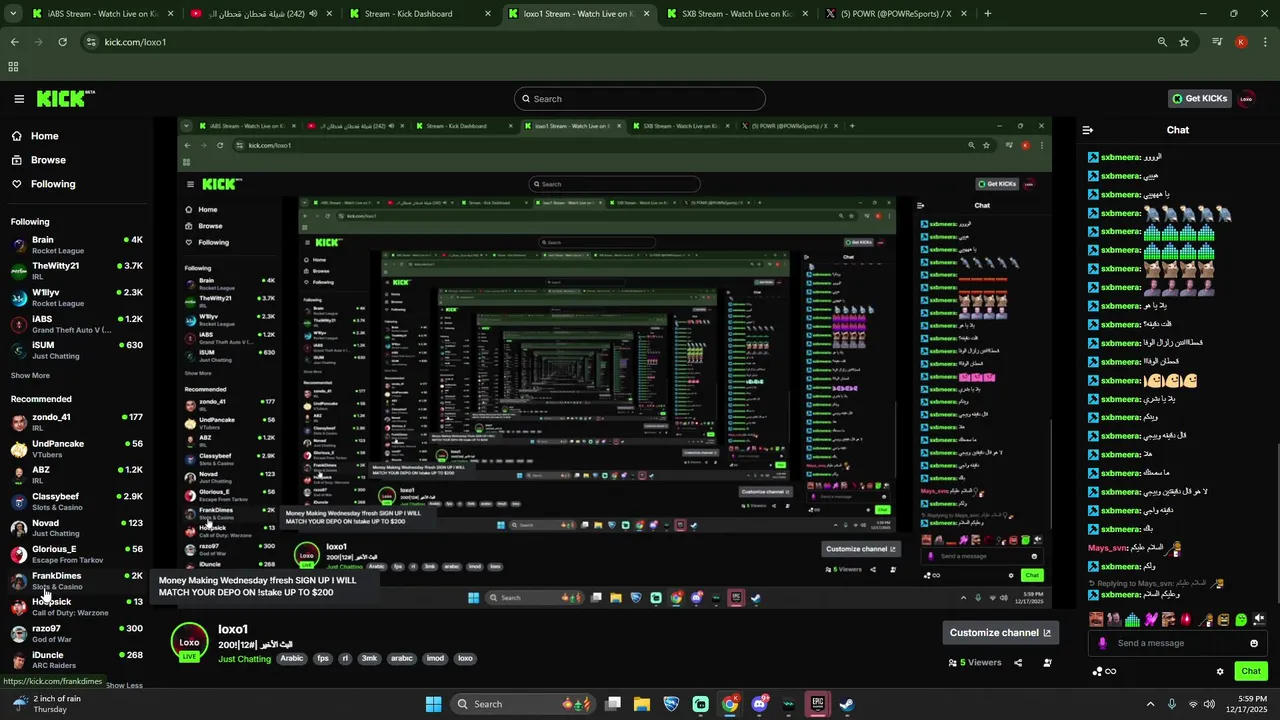This screenshot has height=720, width=1280.
Task: Open the hamburger sidebar menu
Action: point(19,99)
